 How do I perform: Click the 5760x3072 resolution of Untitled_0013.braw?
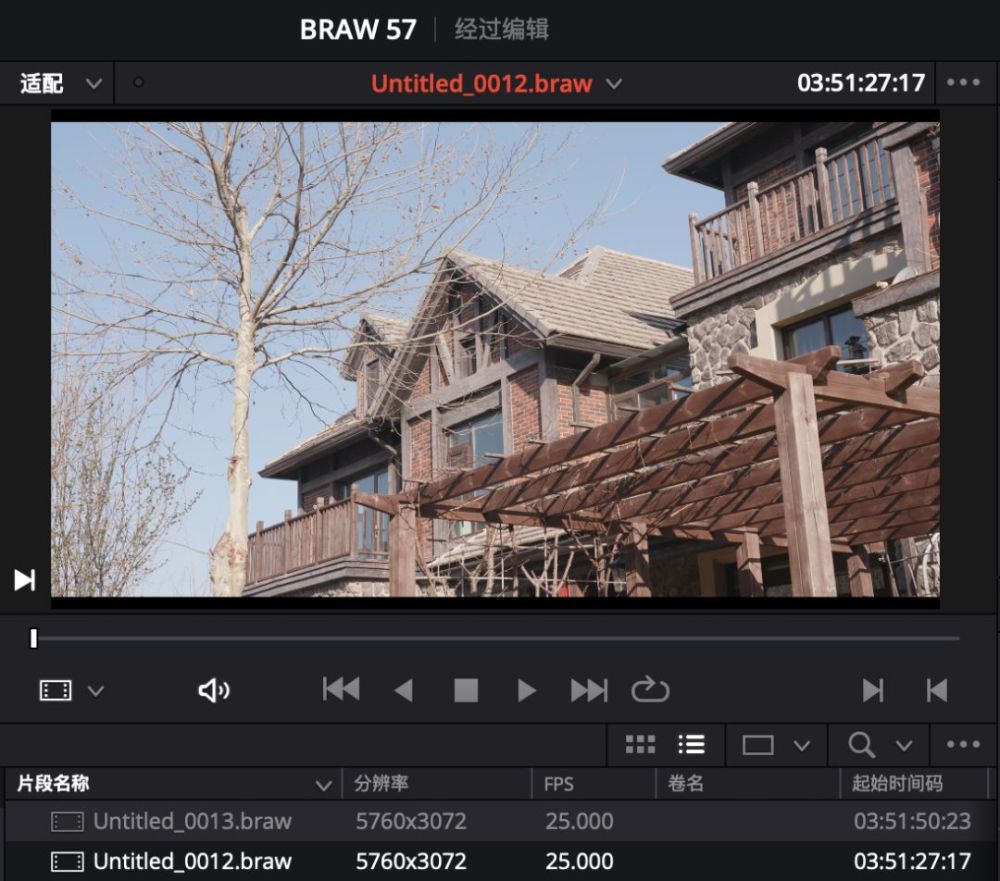[411, 821]
